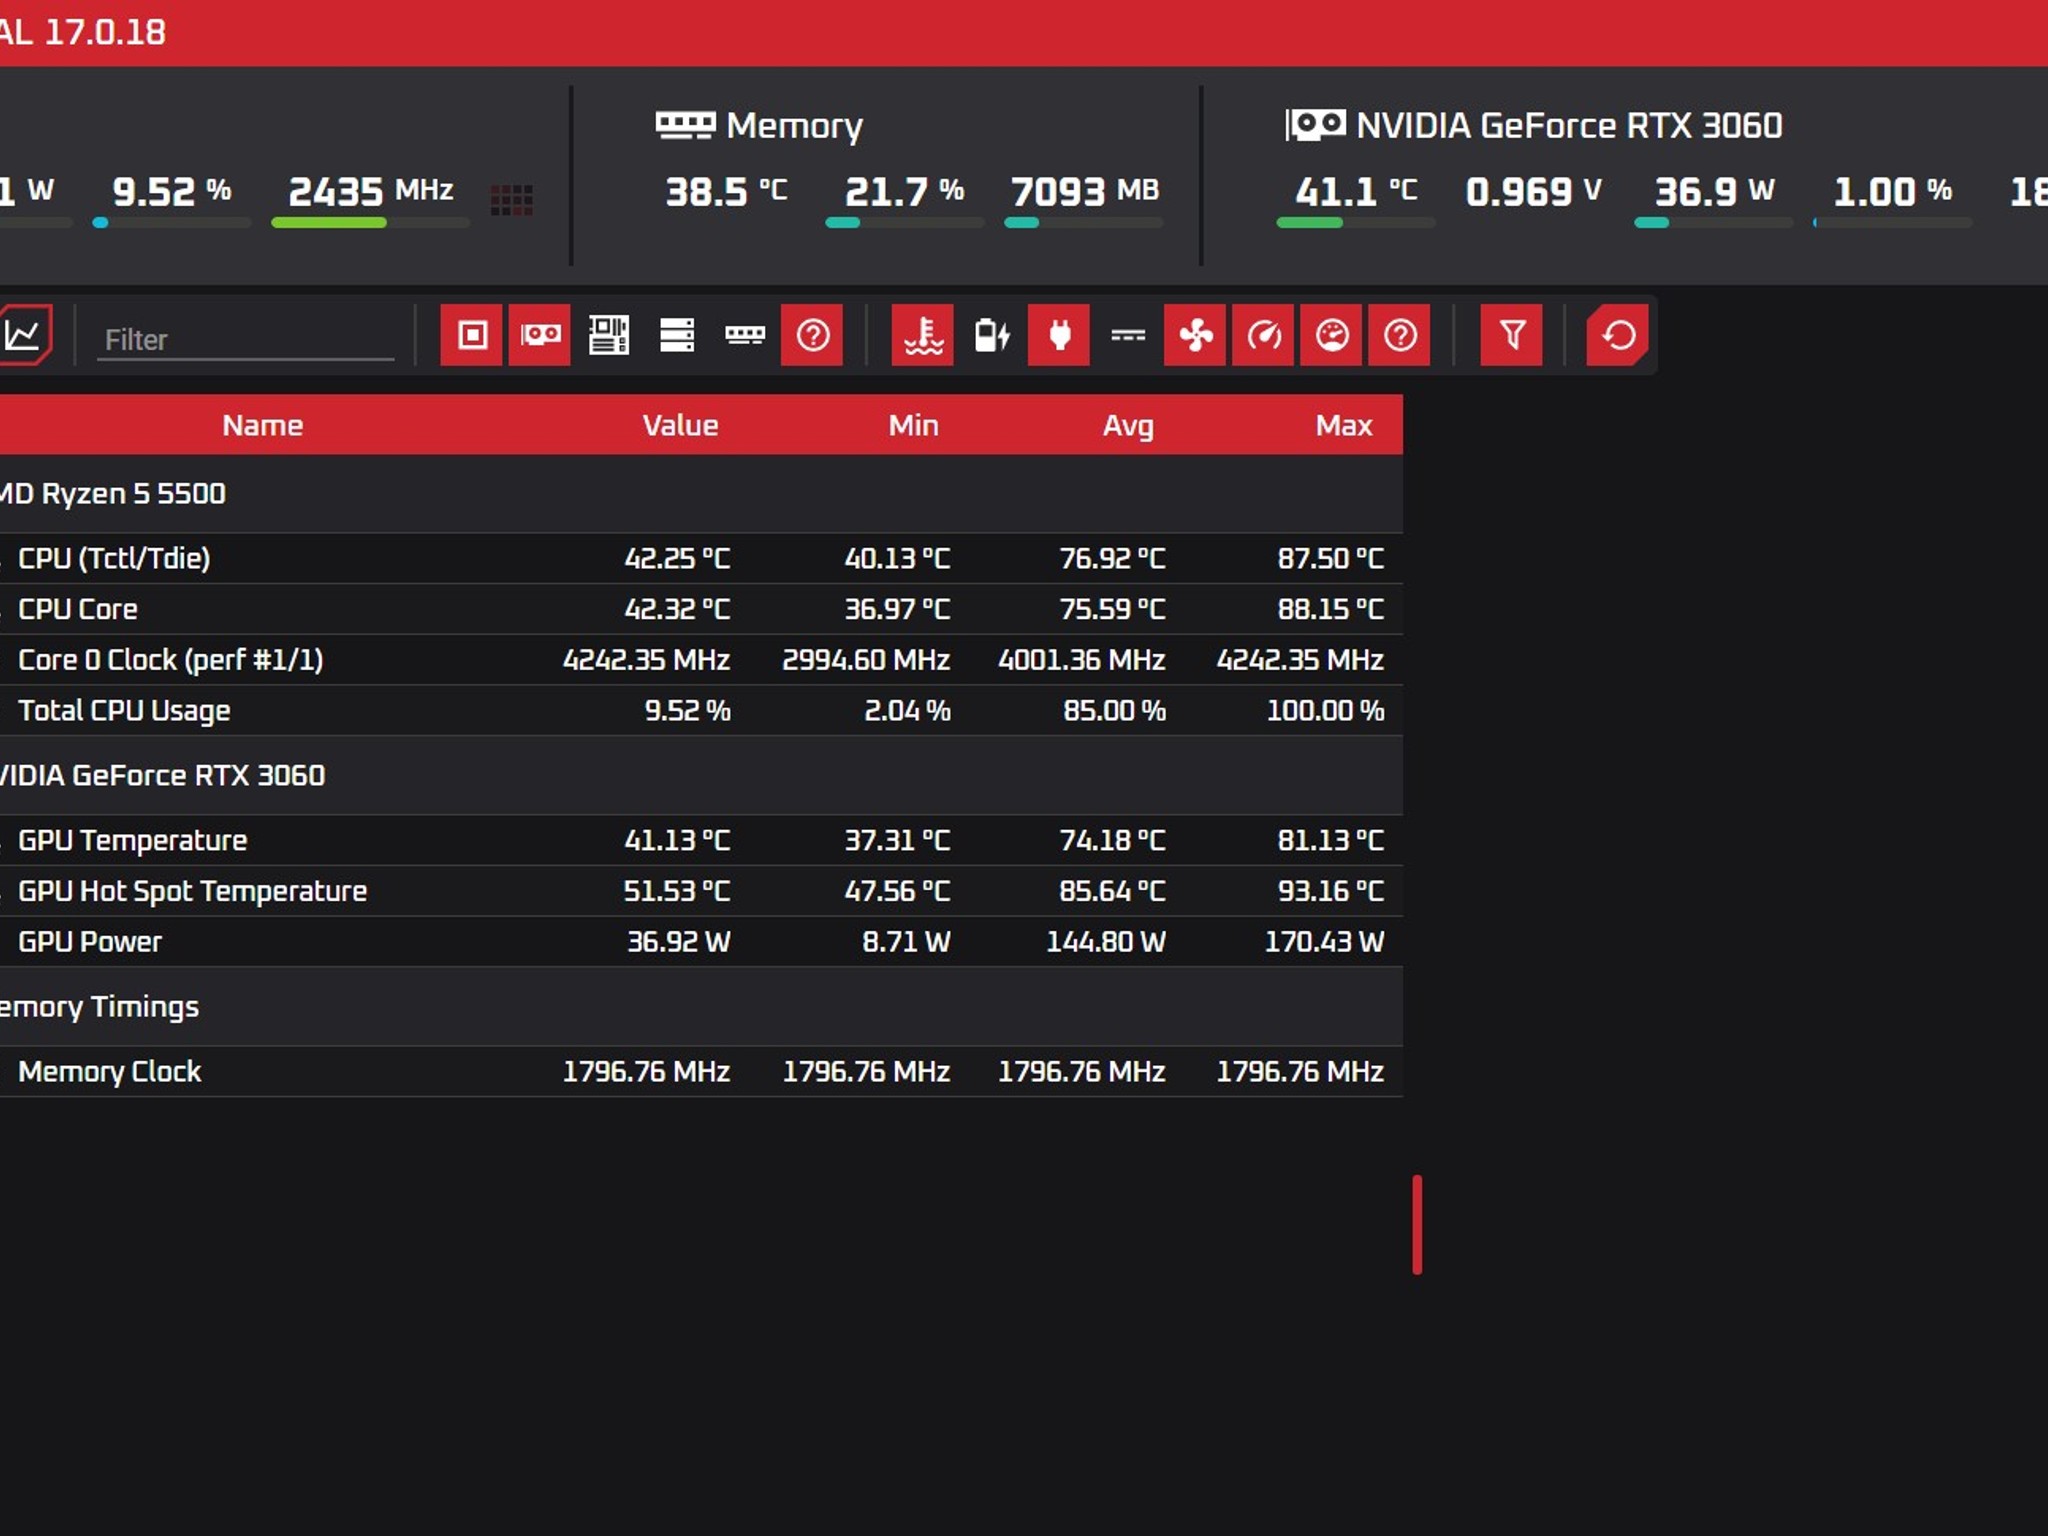
Task: Click the red vertical scrollbar thumb
Action: (x=1417, y=1225)
